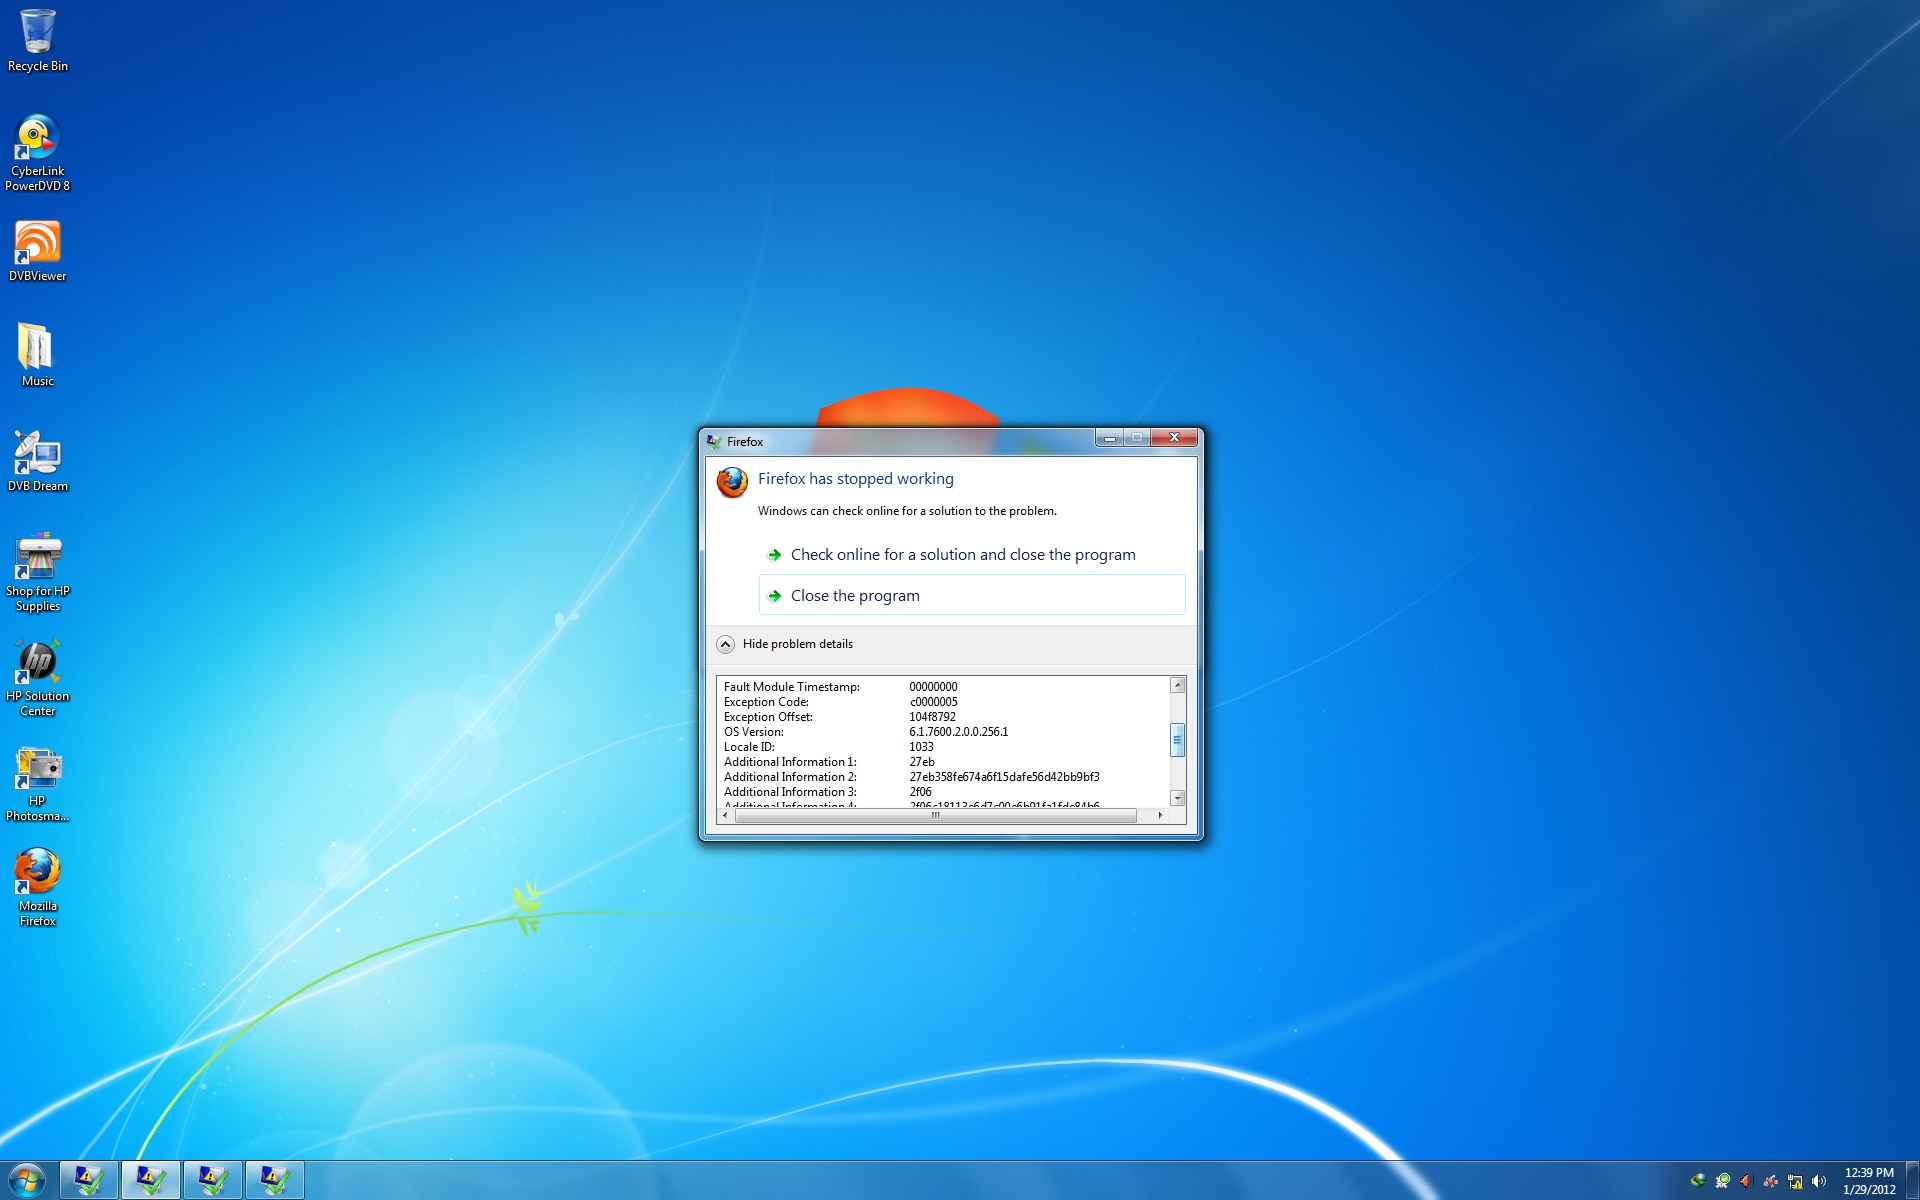Select Fault Module Timestamp value 00000000
Viewport: 1920px width, 1200px height.
933,687
